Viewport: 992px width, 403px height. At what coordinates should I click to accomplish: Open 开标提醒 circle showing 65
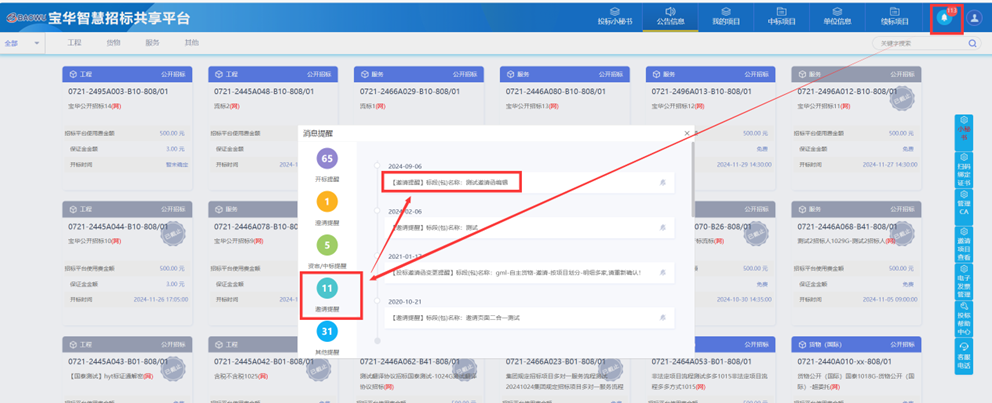[x=327, y=159]
